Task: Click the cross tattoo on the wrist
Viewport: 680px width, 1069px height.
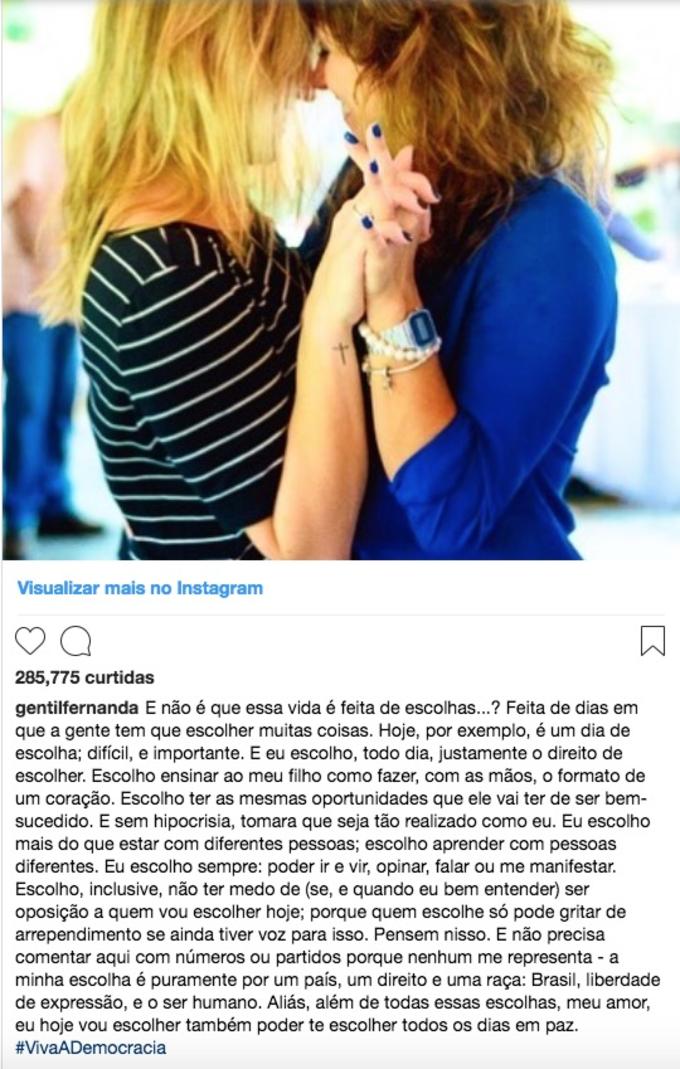Action: (x=340, y=352)
